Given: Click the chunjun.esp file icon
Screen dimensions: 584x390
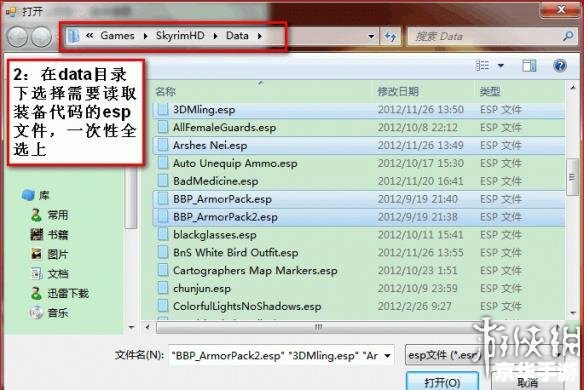Looking at the screenshot, I should click(163, 288).
